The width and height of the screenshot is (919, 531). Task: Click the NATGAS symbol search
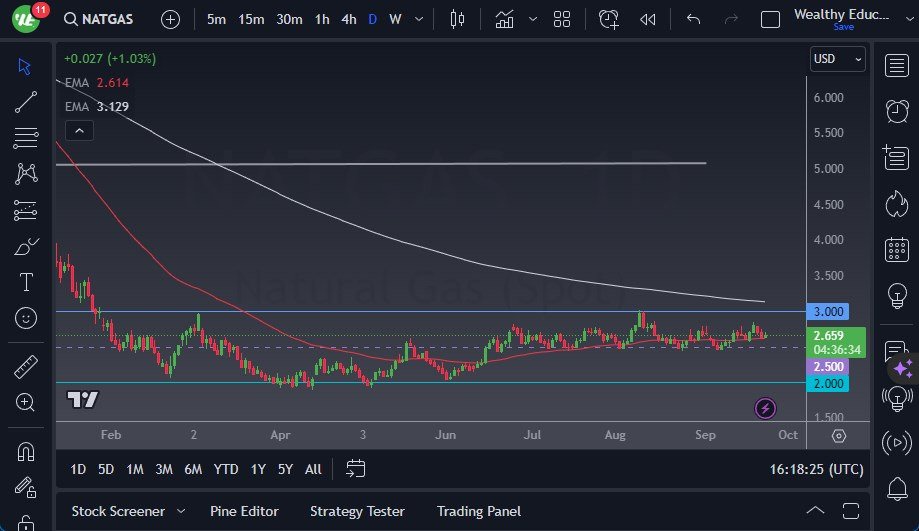pyautogui.click(x=100, y=19)
